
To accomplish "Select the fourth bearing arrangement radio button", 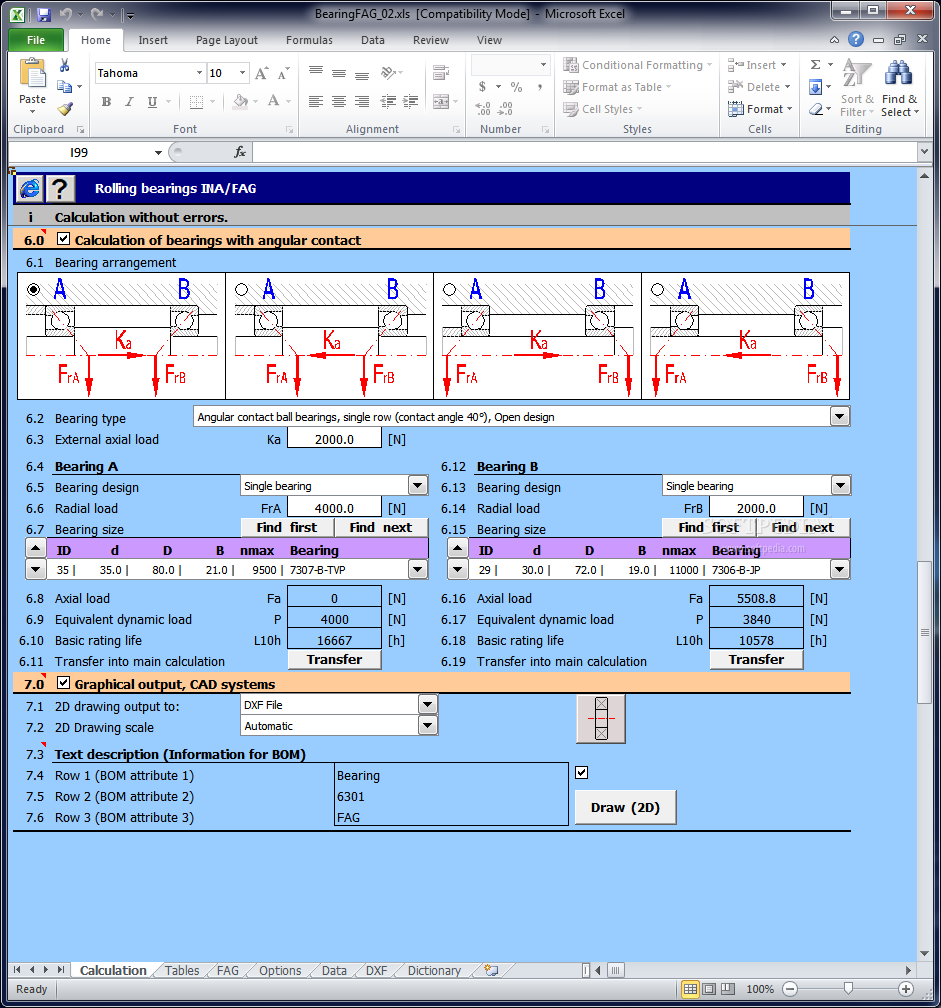I will pos(658,289).
